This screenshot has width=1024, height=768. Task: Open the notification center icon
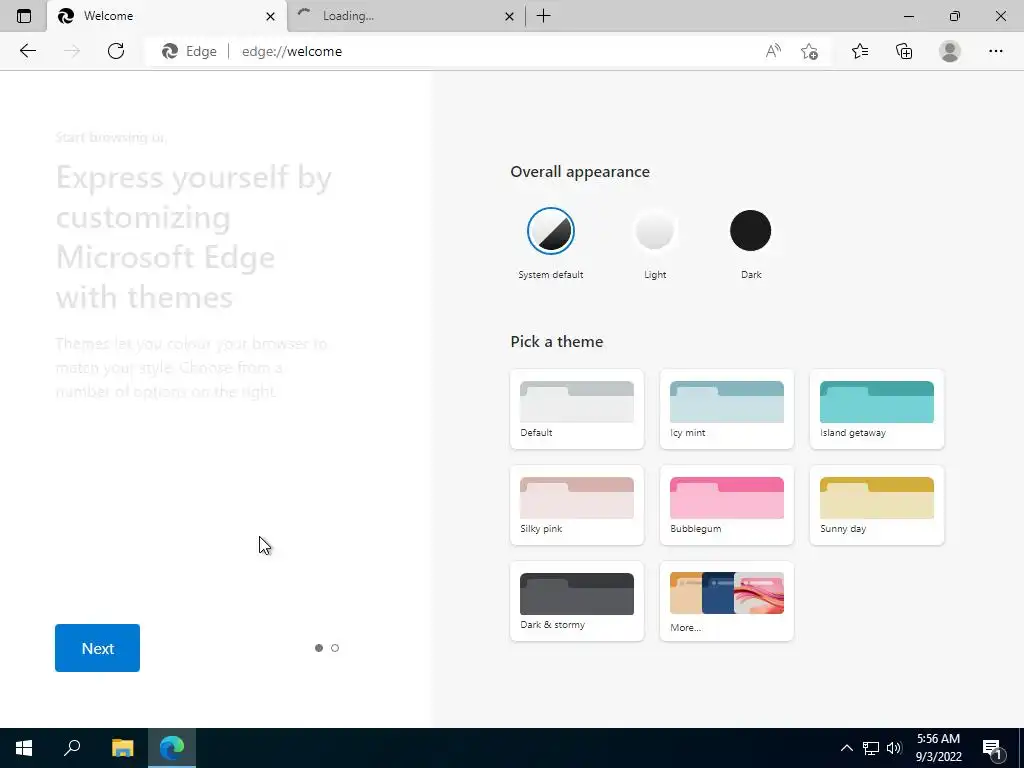point(992,748)
